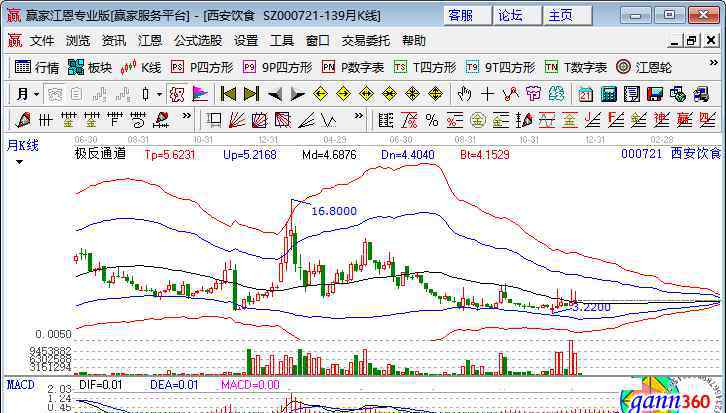
Task: Open the 9T四方形 tool
Action: (x=501, y=68)
